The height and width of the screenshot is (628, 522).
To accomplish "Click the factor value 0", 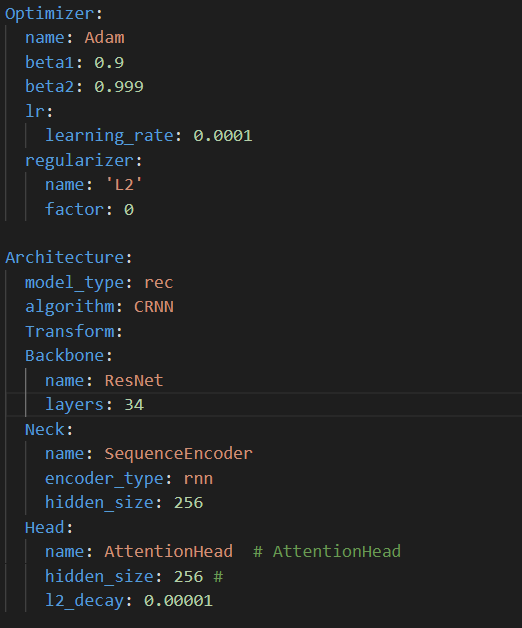I will pyautogui.click(x=129, y=210).
